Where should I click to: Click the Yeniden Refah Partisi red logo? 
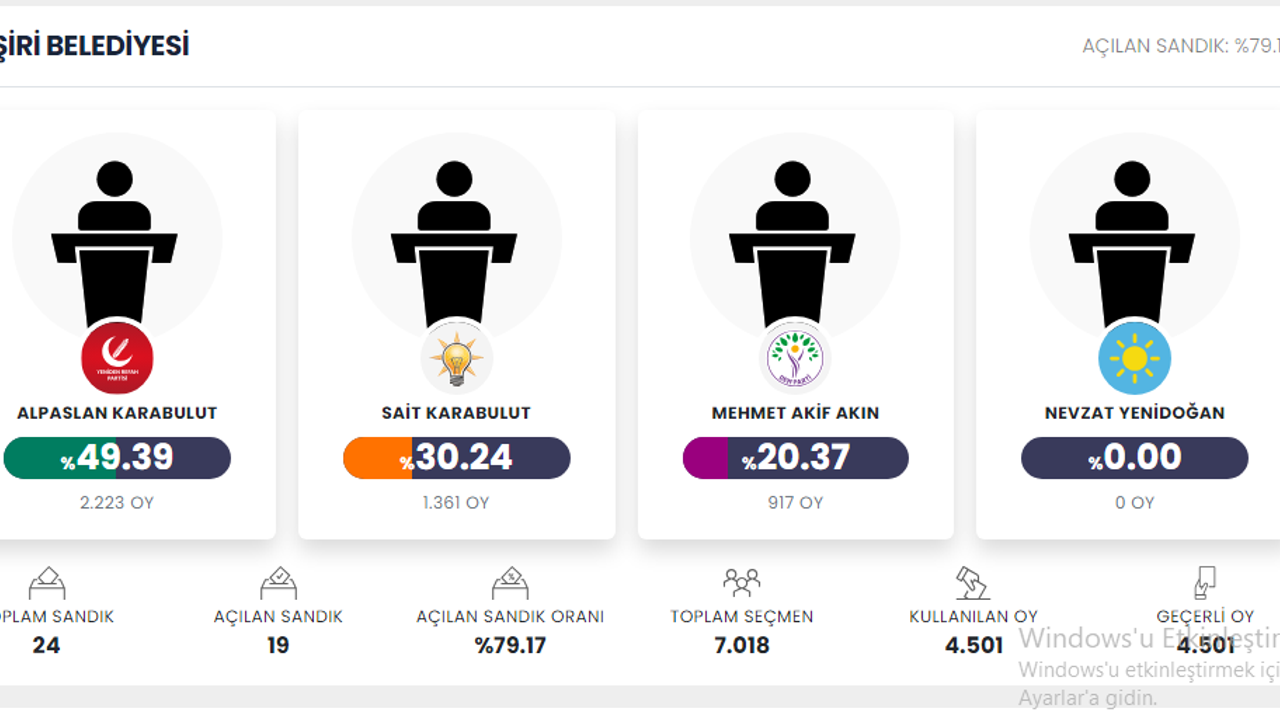pos(117,358)
